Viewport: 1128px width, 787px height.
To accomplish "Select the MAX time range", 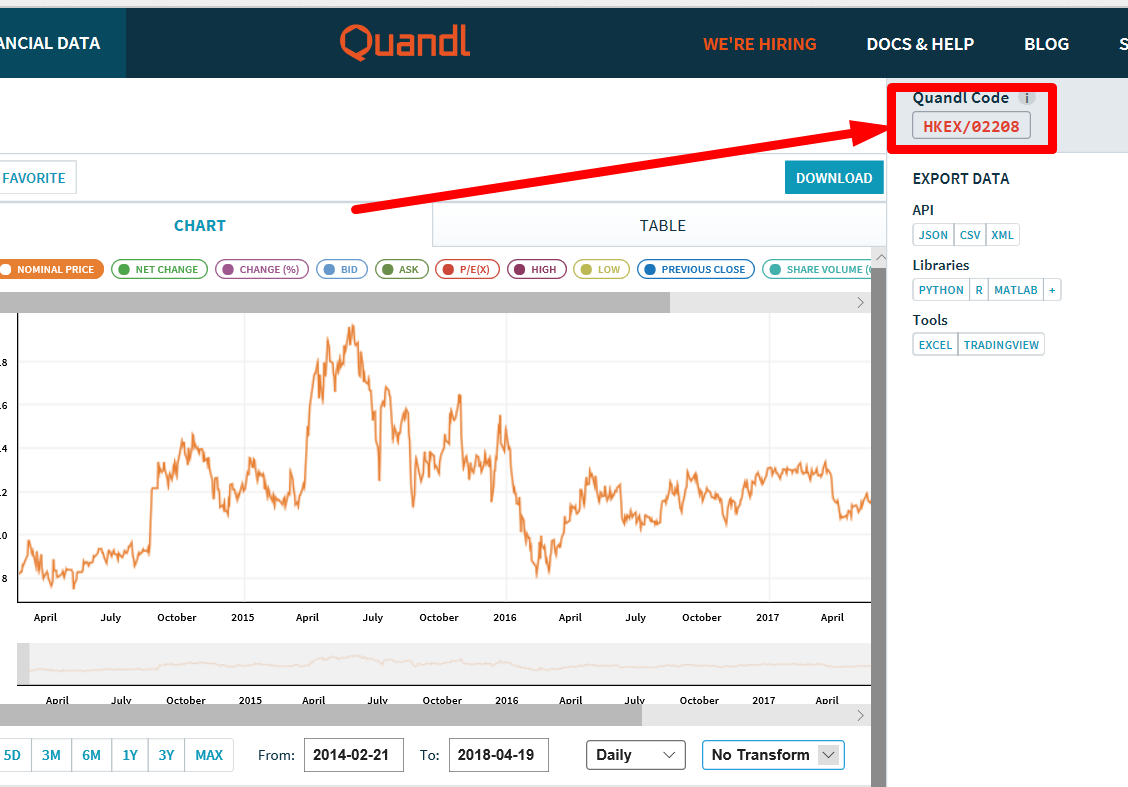I will click(x=209, y=755).
